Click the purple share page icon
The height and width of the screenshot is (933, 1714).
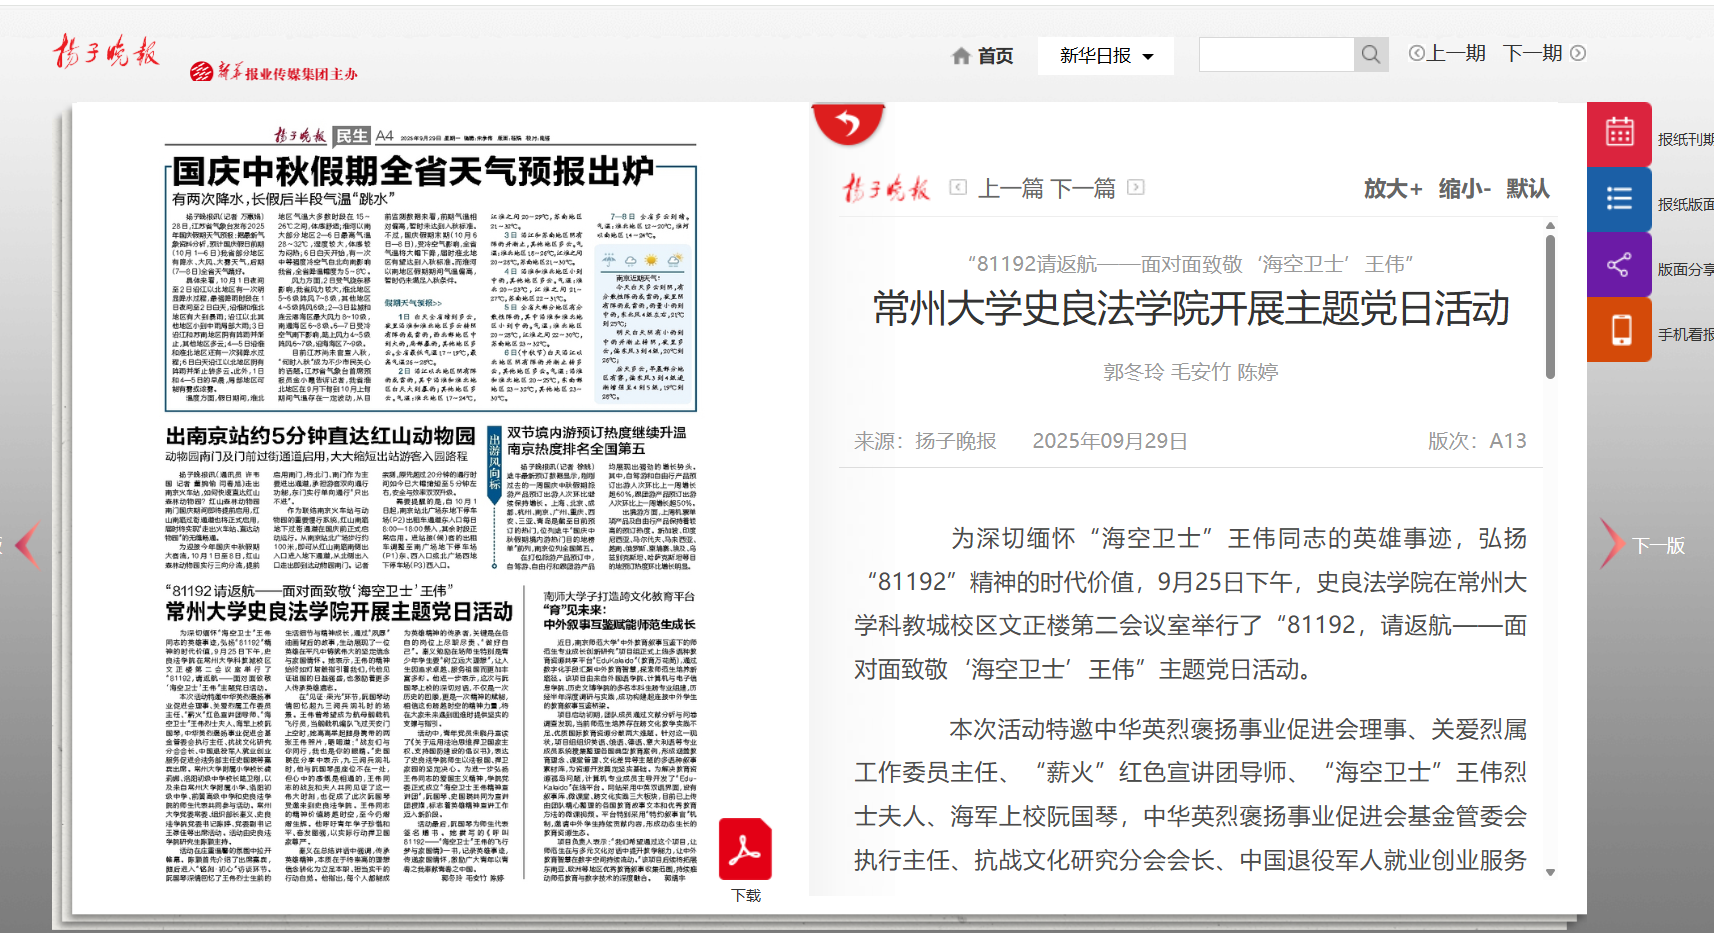1619,265
